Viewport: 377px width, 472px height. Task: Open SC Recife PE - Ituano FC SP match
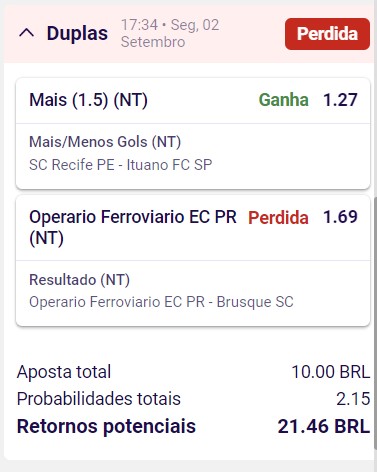121,165
